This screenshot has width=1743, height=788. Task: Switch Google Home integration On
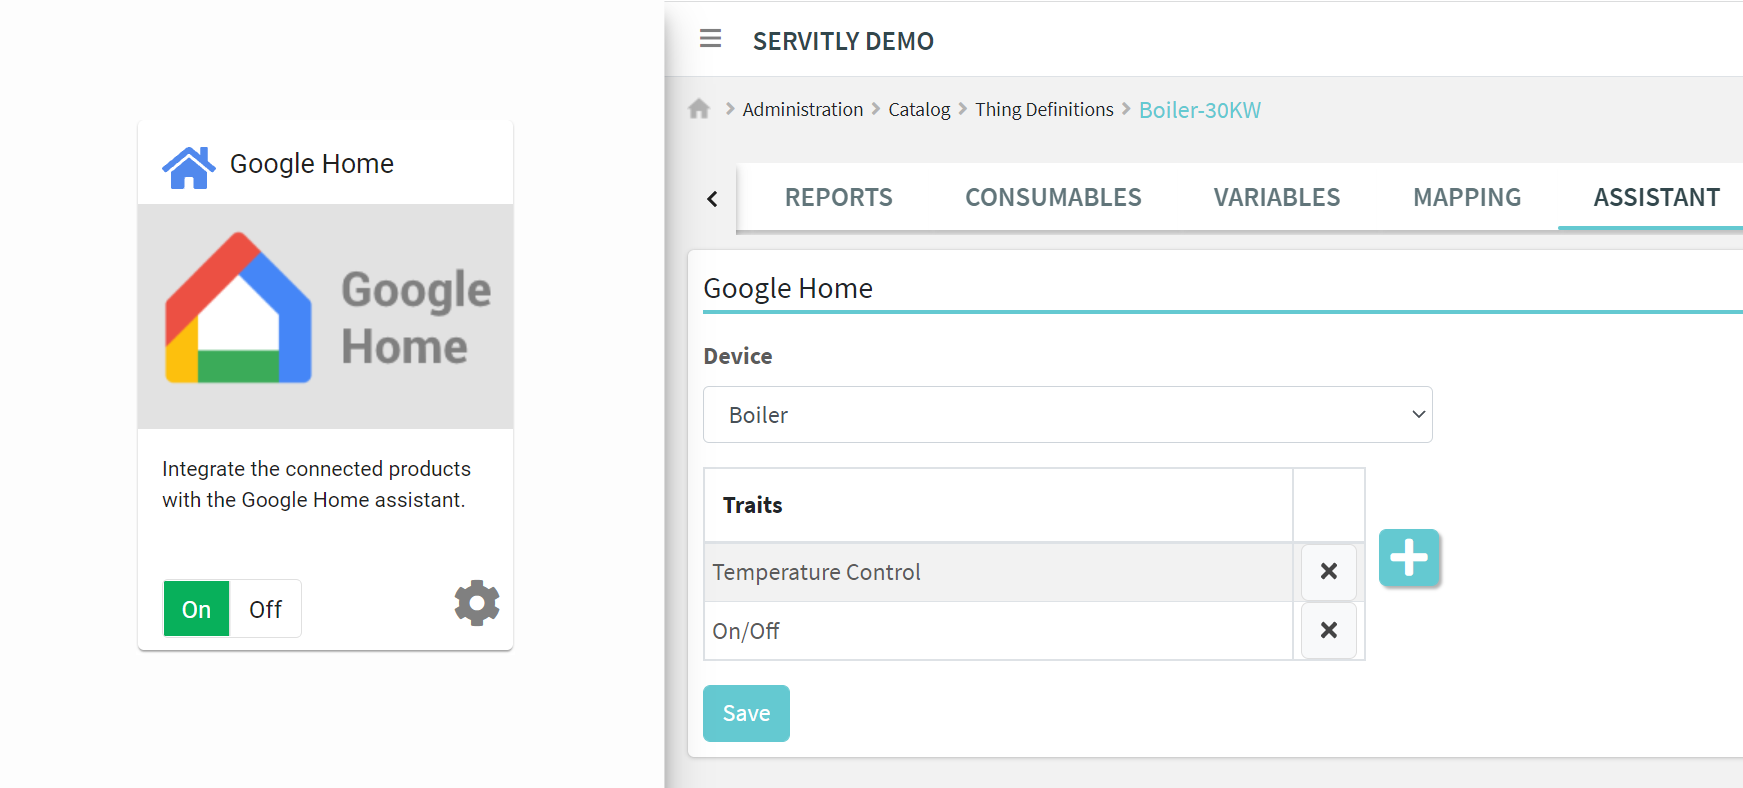tap(197, 609)
